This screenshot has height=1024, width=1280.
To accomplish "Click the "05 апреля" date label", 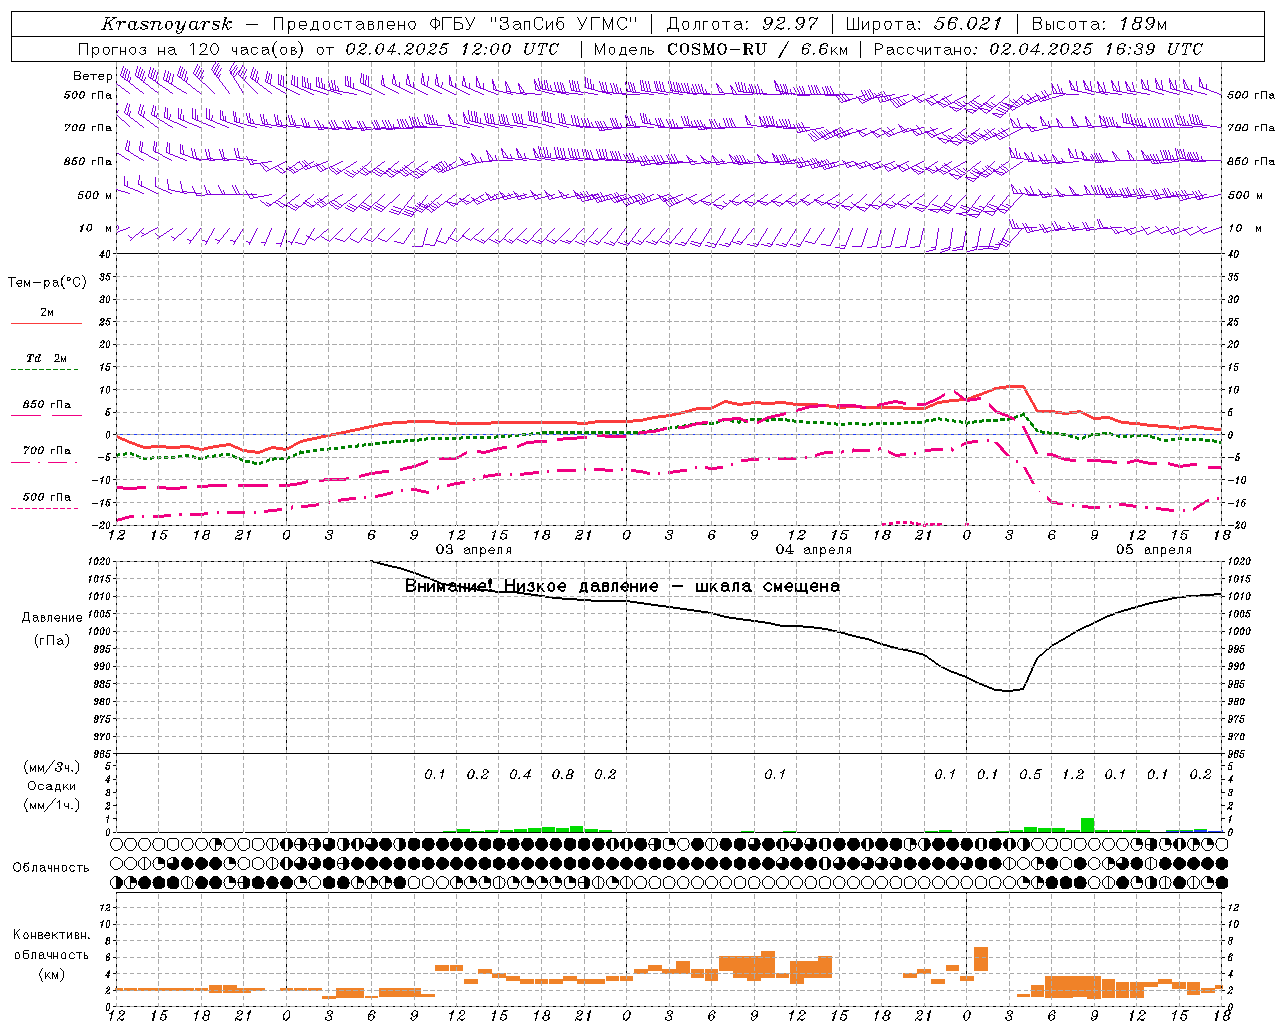I will [1154, 550].
